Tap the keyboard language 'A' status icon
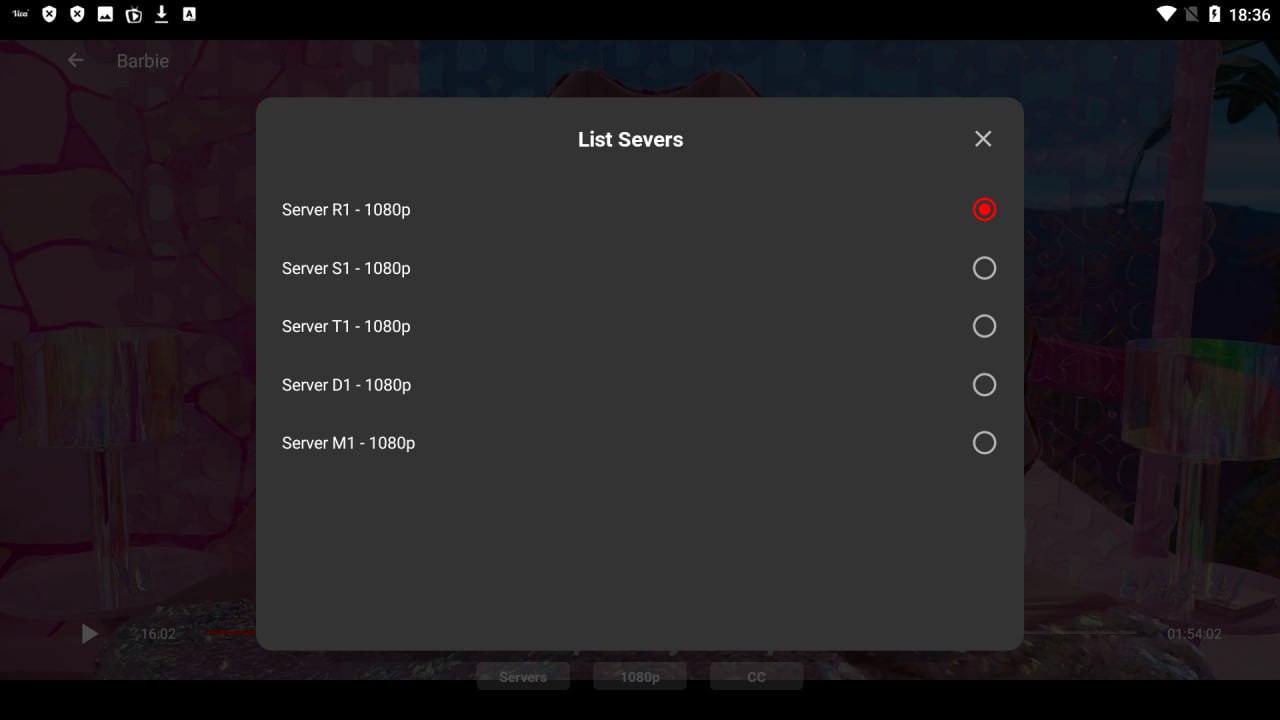1280x720 pixels. tap(189, 14)
